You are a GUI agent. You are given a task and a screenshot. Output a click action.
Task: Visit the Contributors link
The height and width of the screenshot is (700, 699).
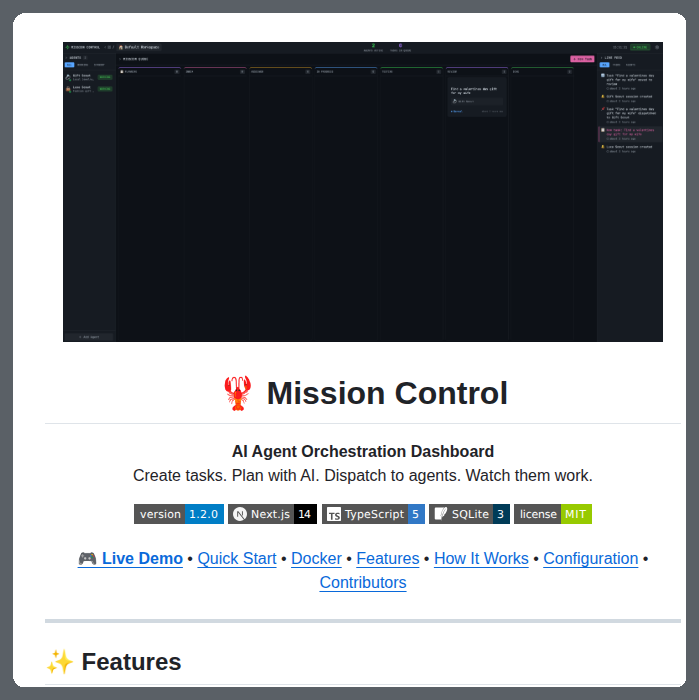pyautogui.click(x=363, y=583)
